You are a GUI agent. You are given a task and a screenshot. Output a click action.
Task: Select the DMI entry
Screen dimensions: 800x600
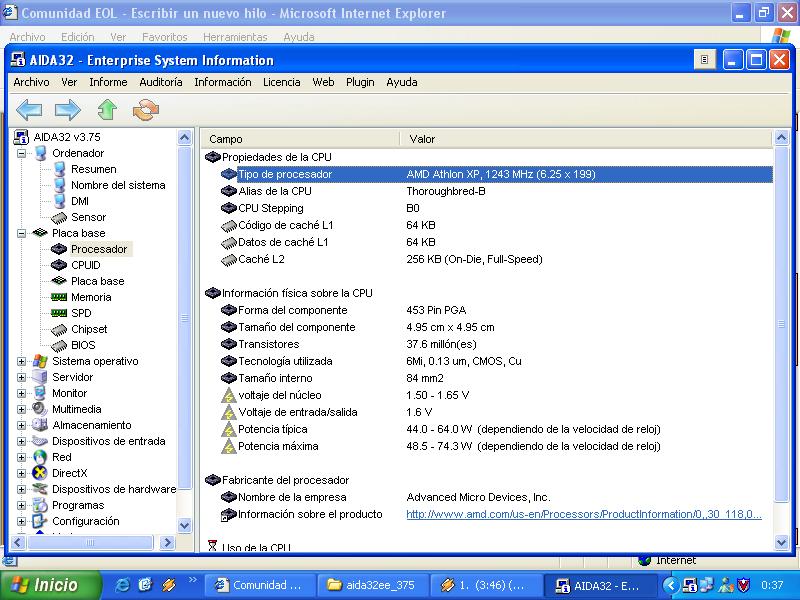[x=80, y=201]
